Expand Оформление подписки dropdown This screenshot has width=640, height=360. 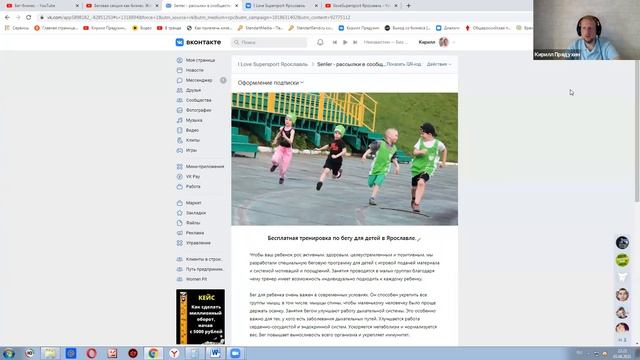(271, 82)
